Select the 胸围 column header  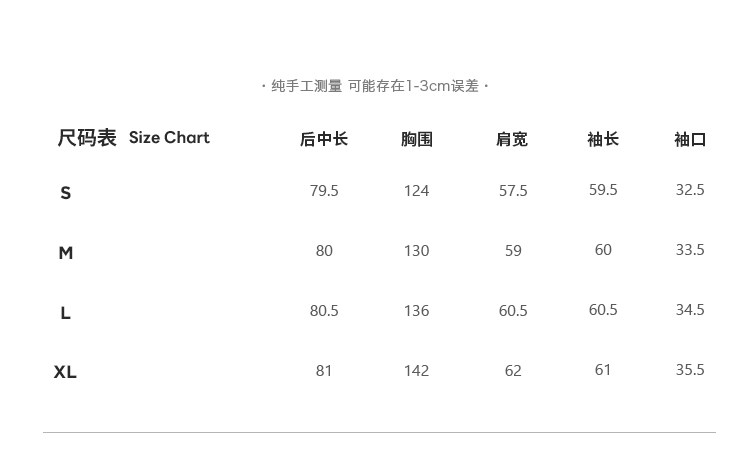[x=416, y=139]
